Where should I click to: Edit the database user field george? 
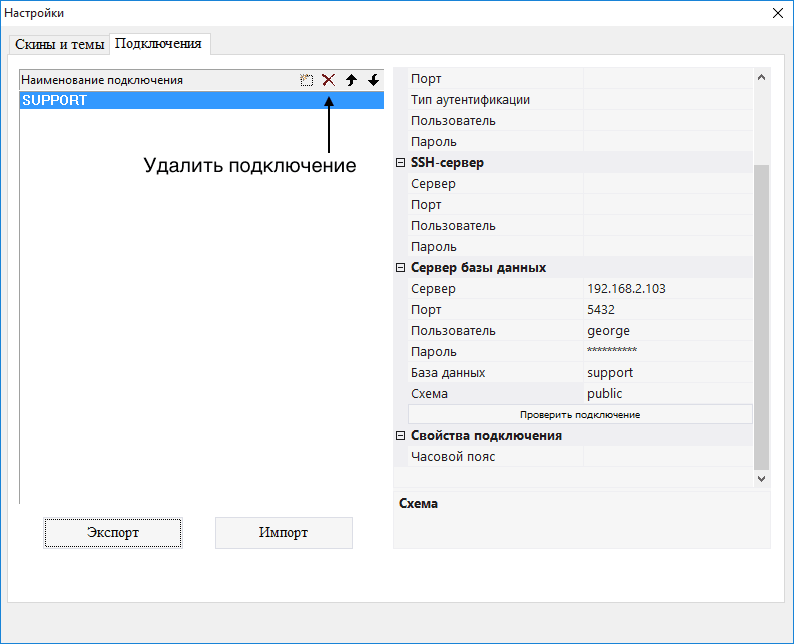point(667,331)
